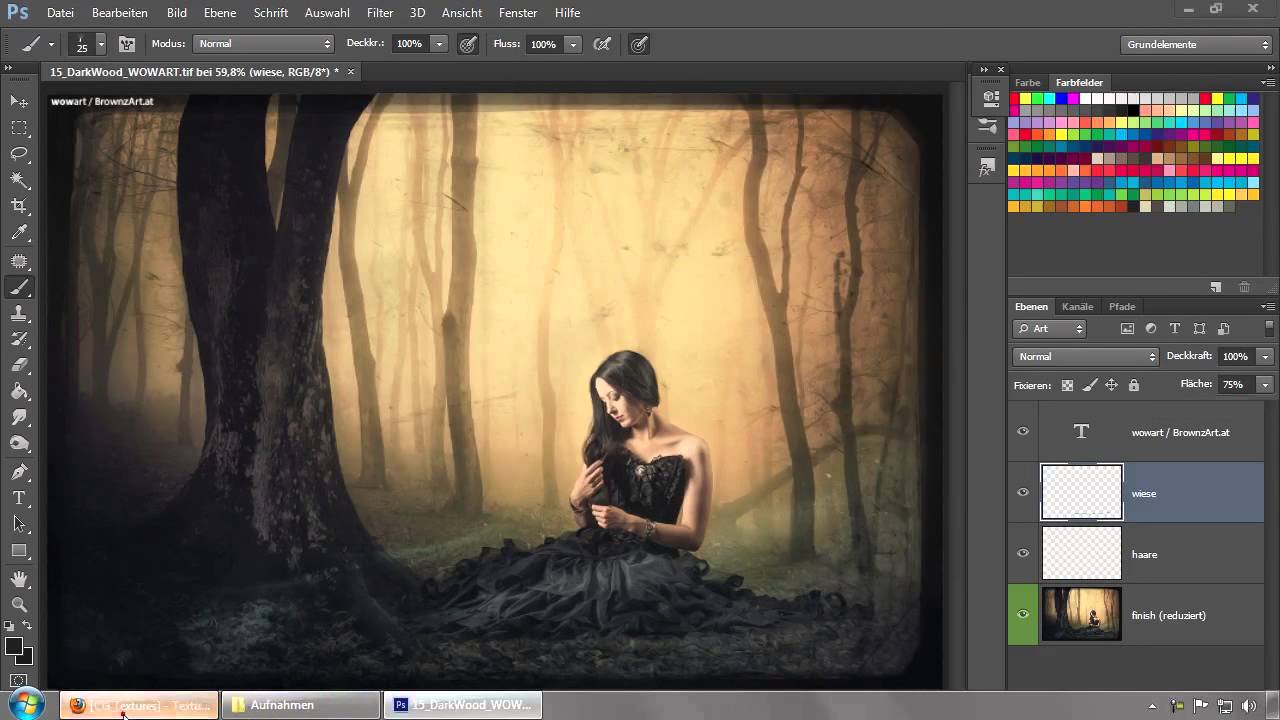
Task: Select the Rectangular Marquee tool
Action: pos(19,128)
